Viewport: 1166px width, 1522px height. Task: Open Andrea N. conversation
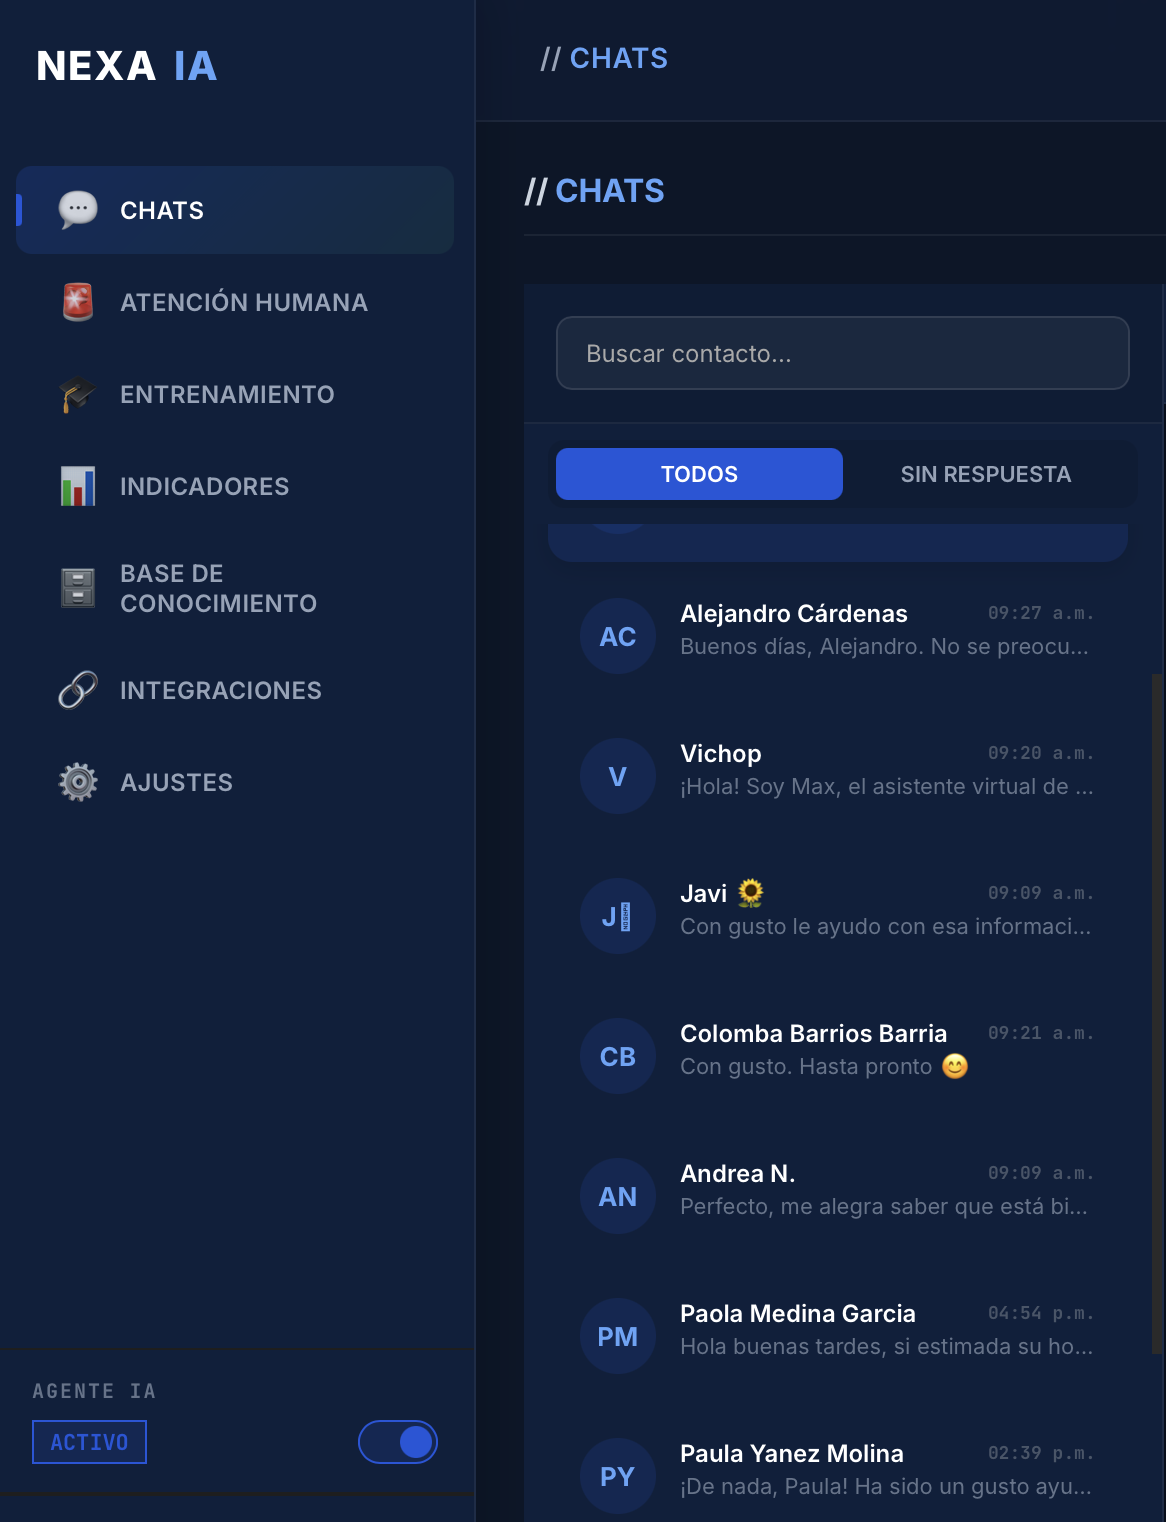[x=838, y=1196]
